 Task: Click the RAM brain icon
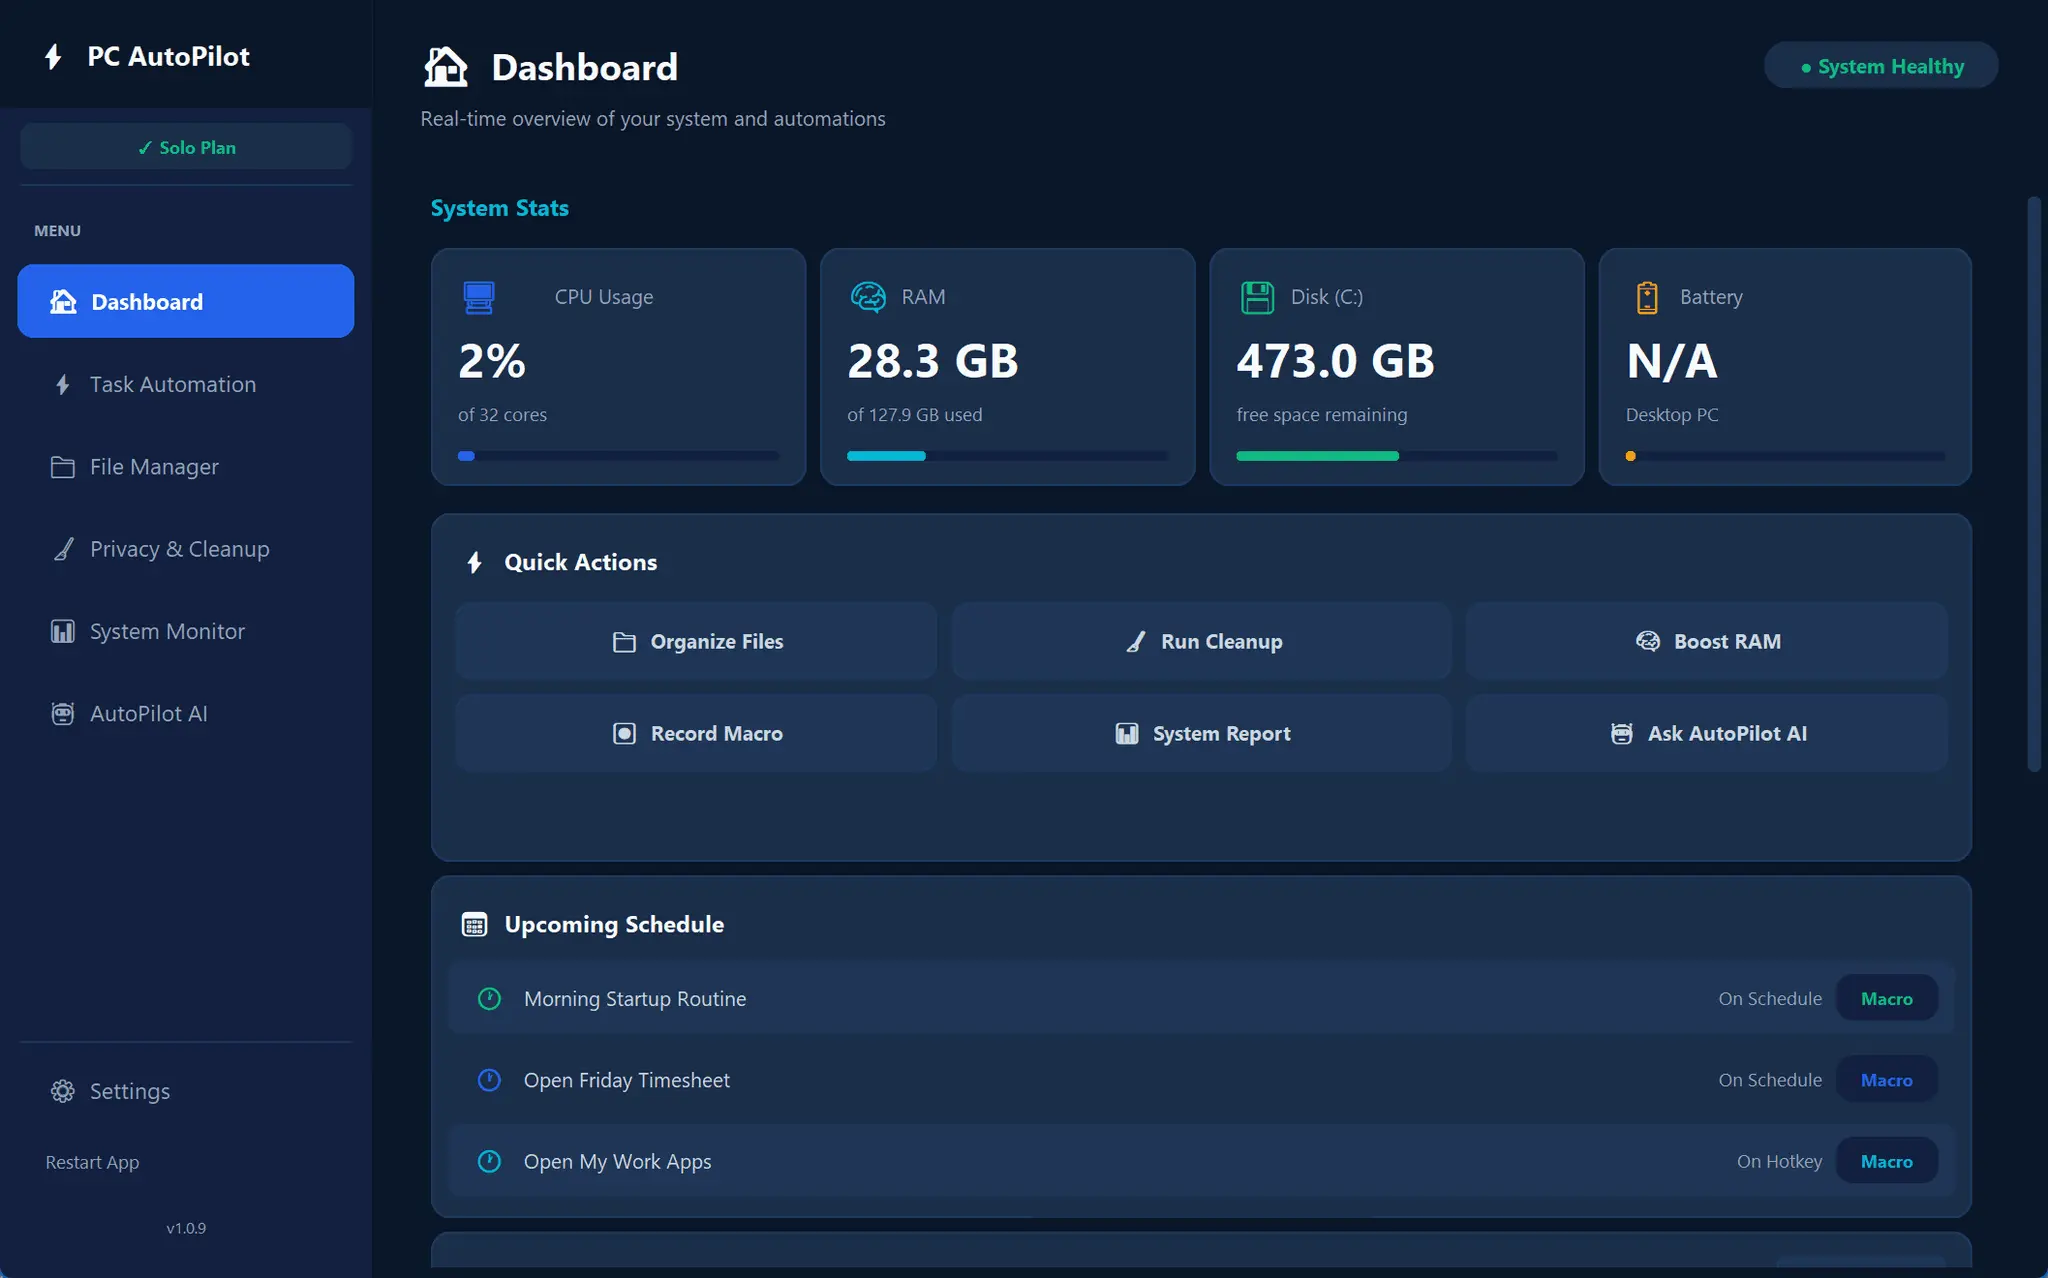(x=868, y=297)
